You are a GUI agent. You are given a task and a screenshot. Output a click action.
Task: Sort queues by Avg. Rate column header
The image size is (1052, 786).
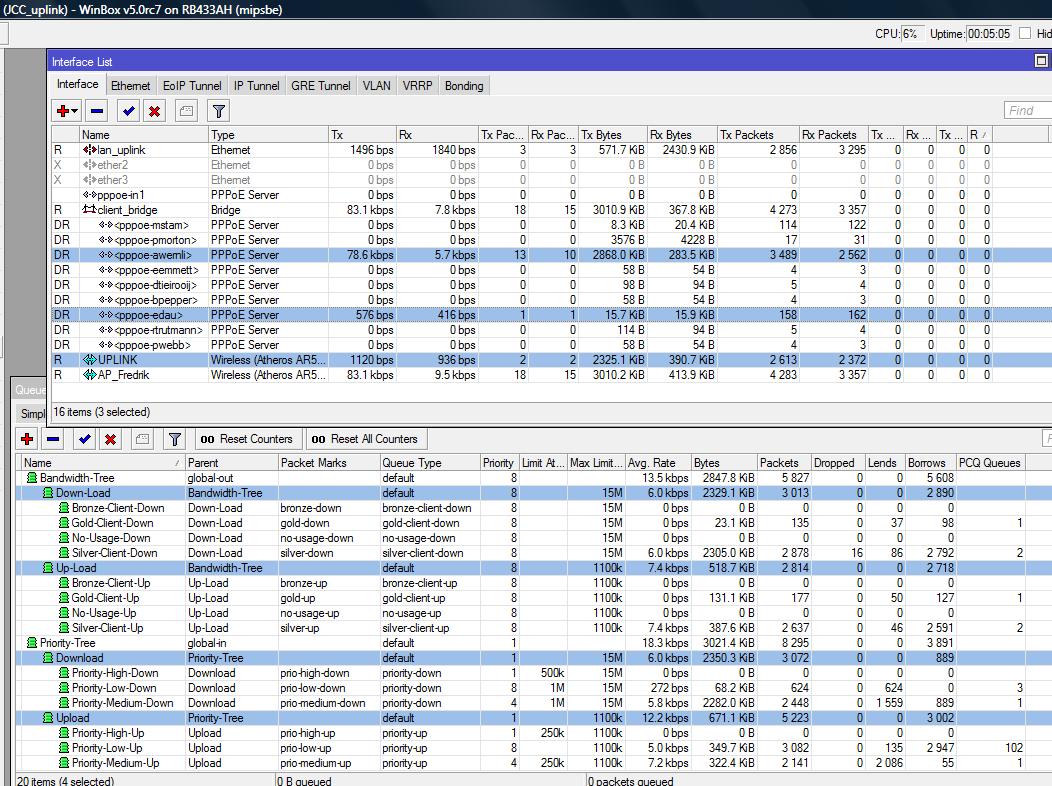[x=657, y=463]
